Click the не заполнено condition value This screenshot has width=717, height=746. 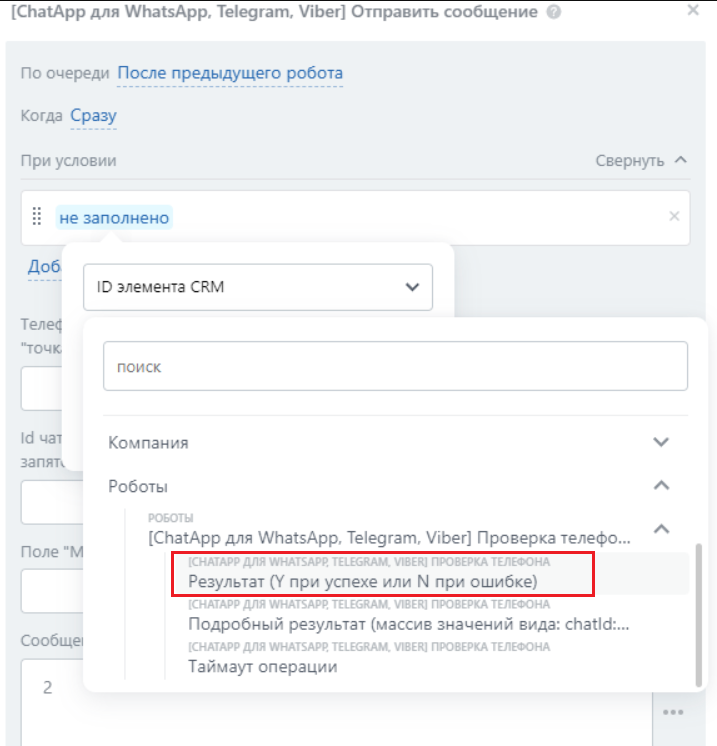pos(114,217)
